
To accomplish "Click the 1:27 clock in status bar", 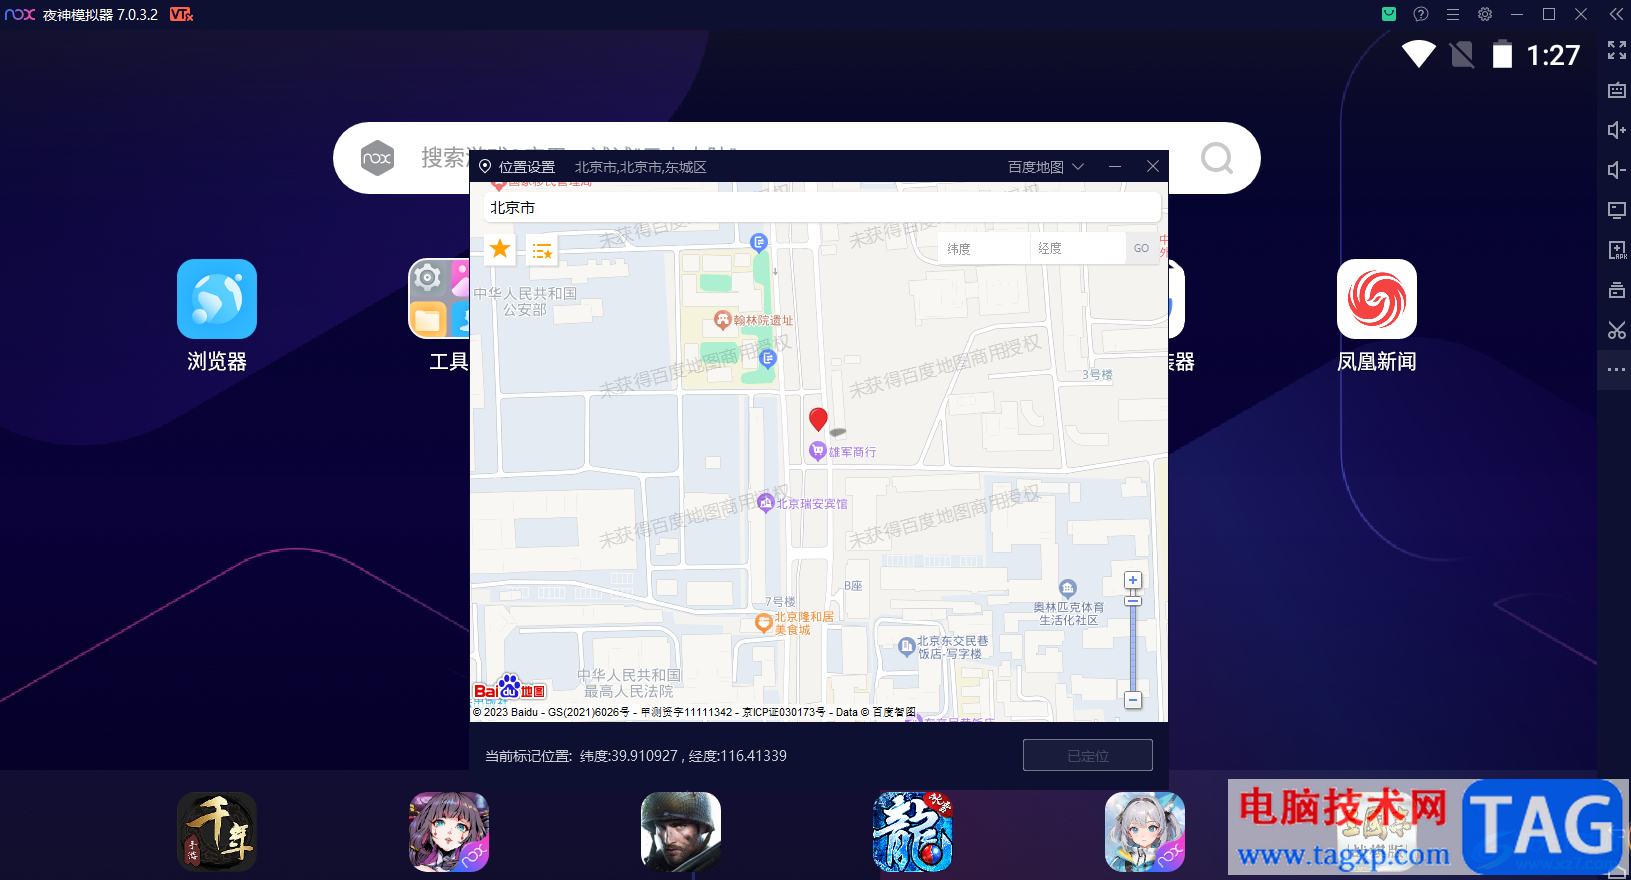I will click(x=1553, y=55).
